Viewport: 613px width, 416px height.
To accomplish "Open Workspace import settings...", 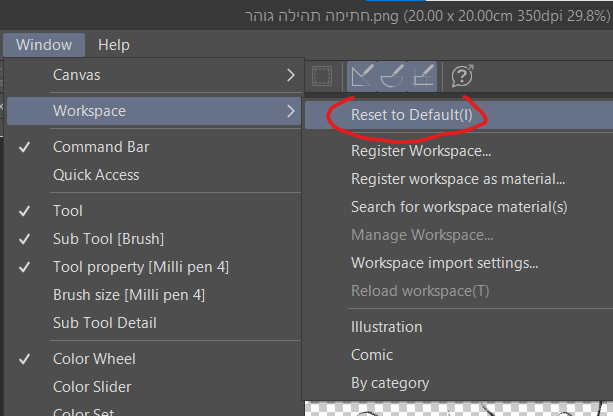I will pos(459,263).
